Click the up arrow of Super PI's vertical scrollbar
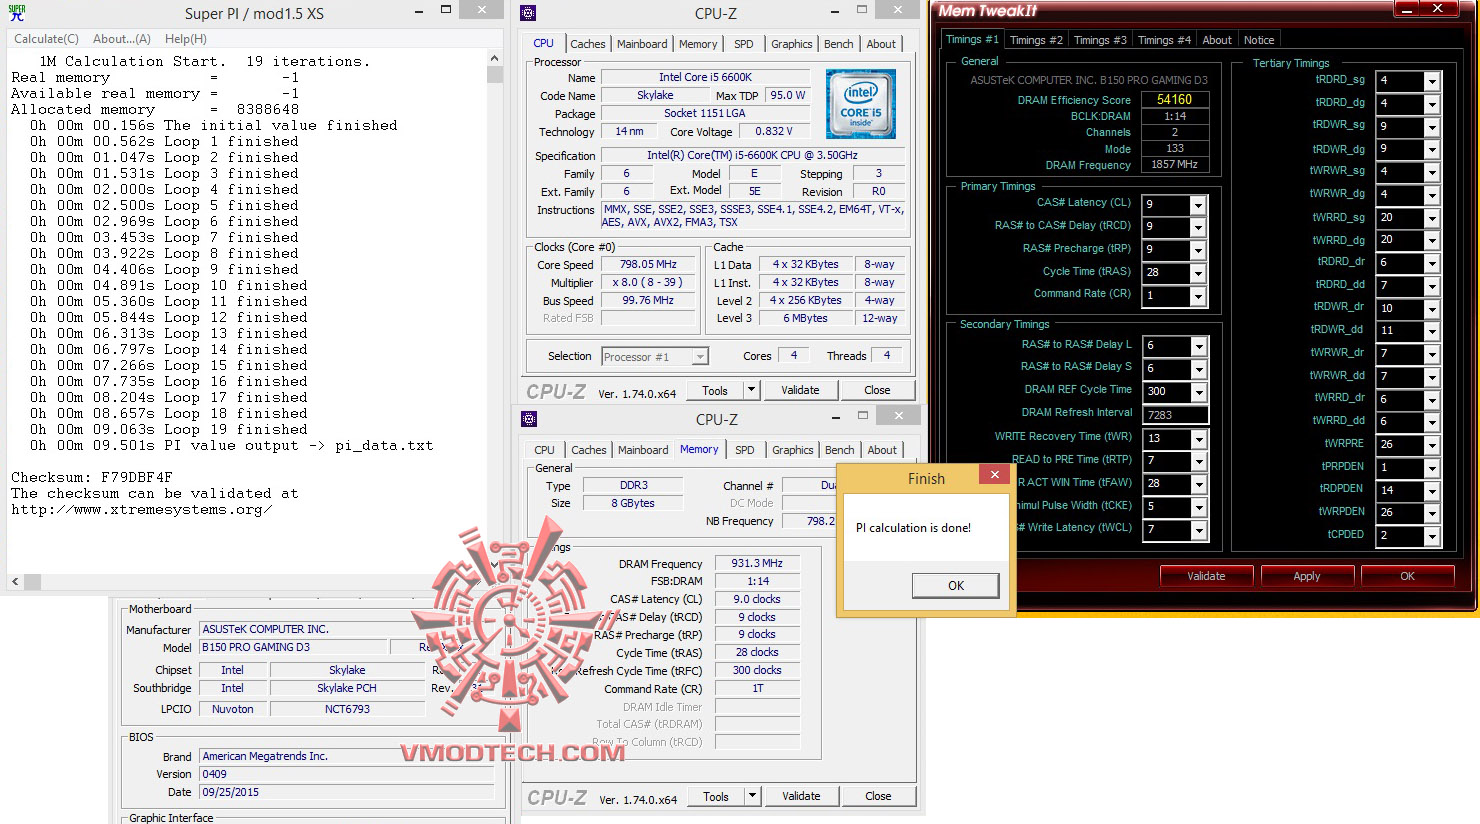The width and height of the screenshot is (1480, 824). point(494,58)
